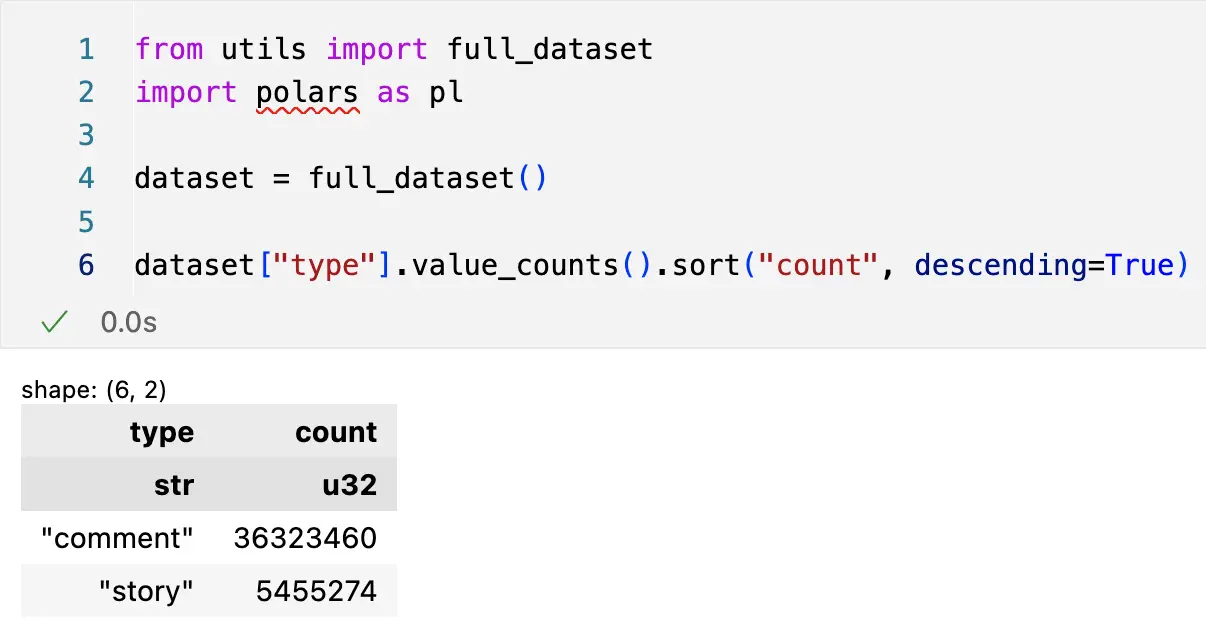Image resolution: width=1206 pixels, height=622 pixels.
Task: Click line number 4 in the gutter
Action: point(86,178)
